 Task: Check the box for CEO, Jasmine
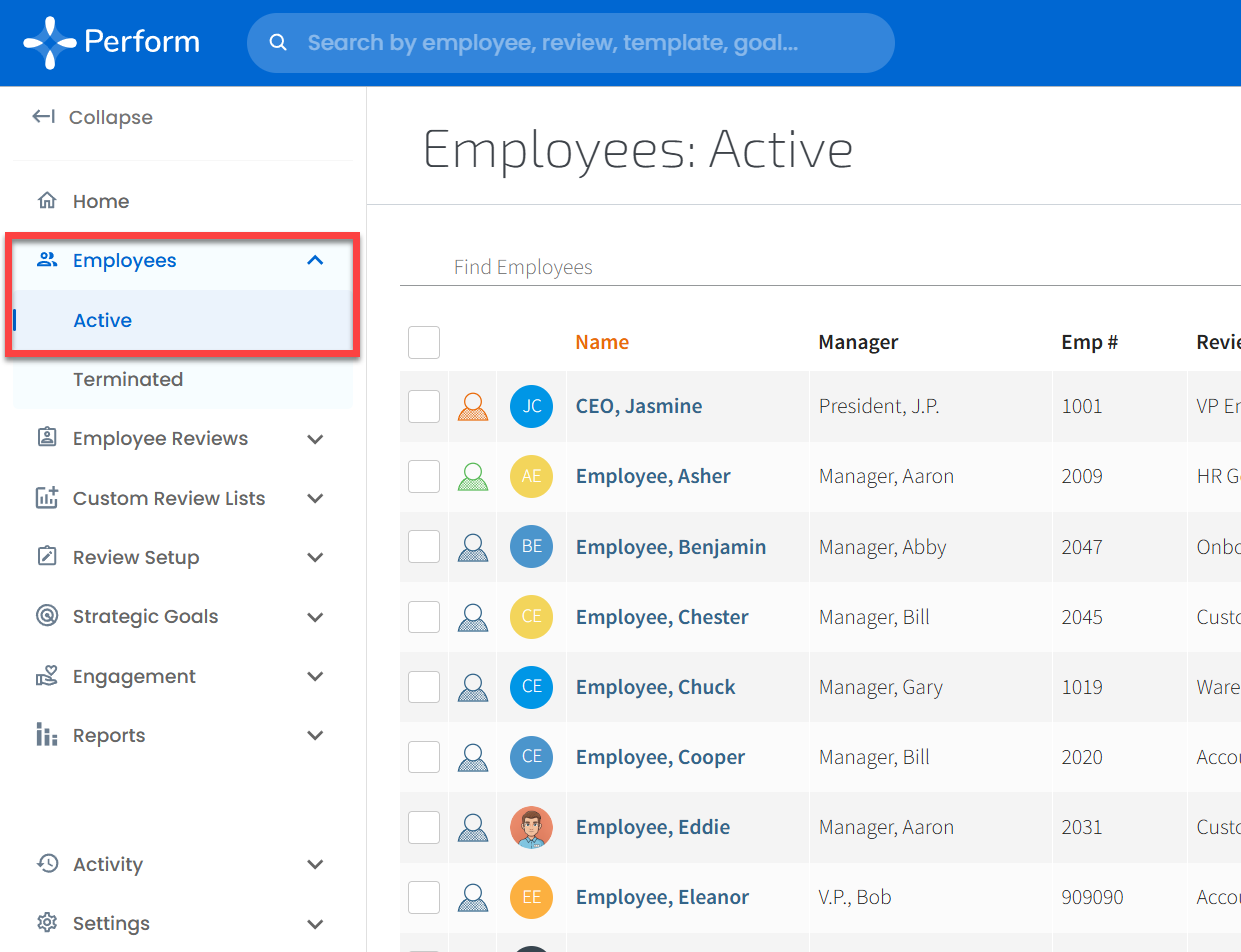(424, 406)
